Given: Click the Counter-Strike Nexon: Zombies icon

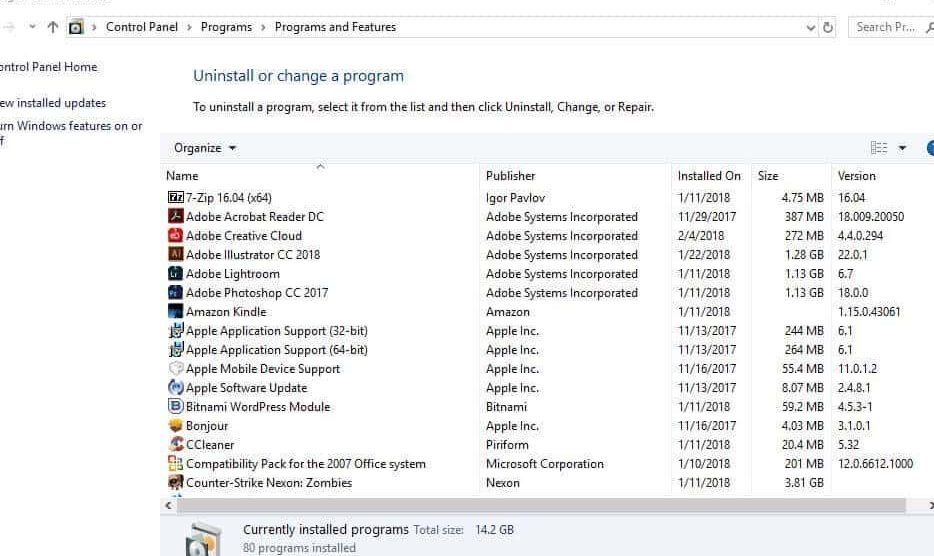Looking at the screenshot, I should click(x=176, y=483).
